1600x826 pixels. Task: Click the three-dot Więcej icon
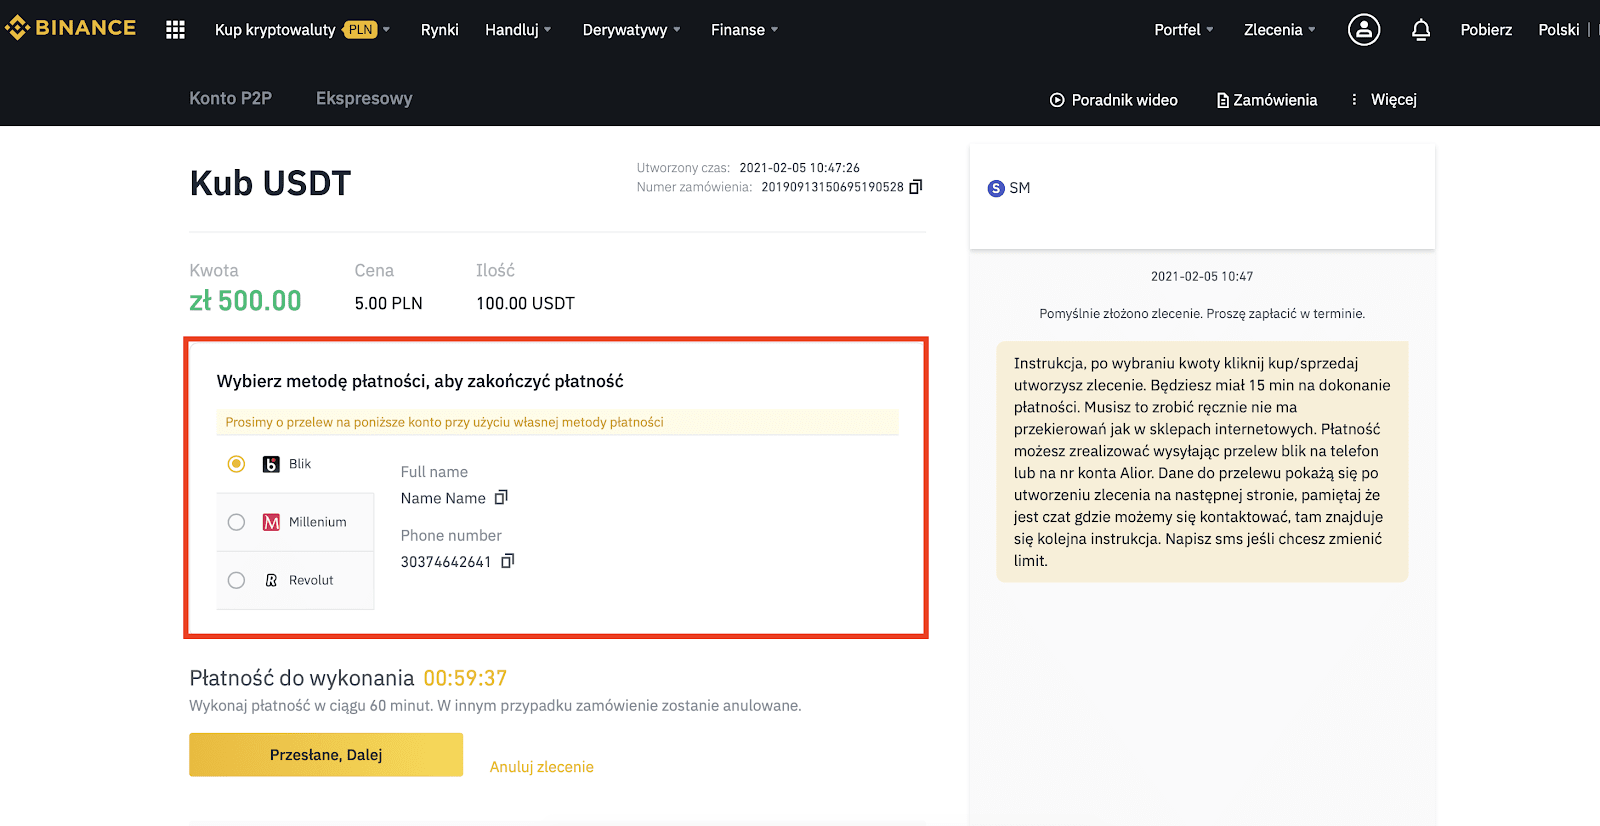pos(1355,99)
